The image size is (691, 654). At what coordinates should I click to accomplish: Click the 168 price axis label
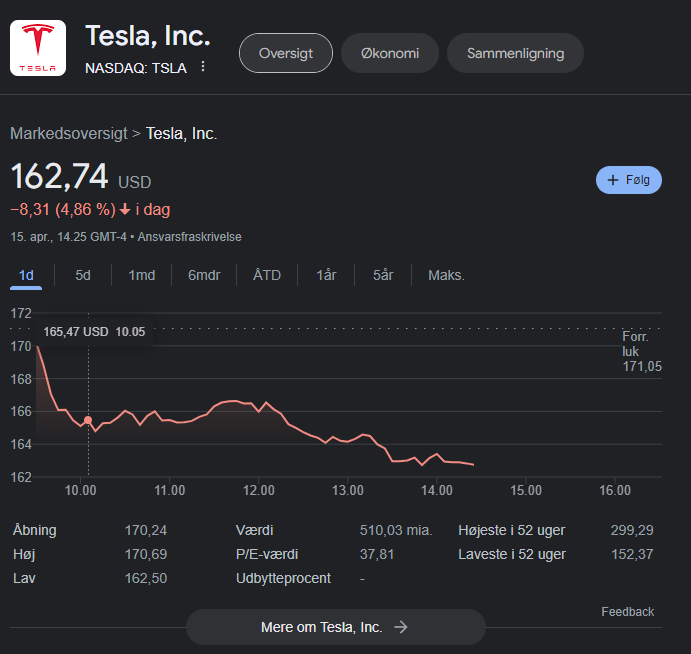[21, 379]
